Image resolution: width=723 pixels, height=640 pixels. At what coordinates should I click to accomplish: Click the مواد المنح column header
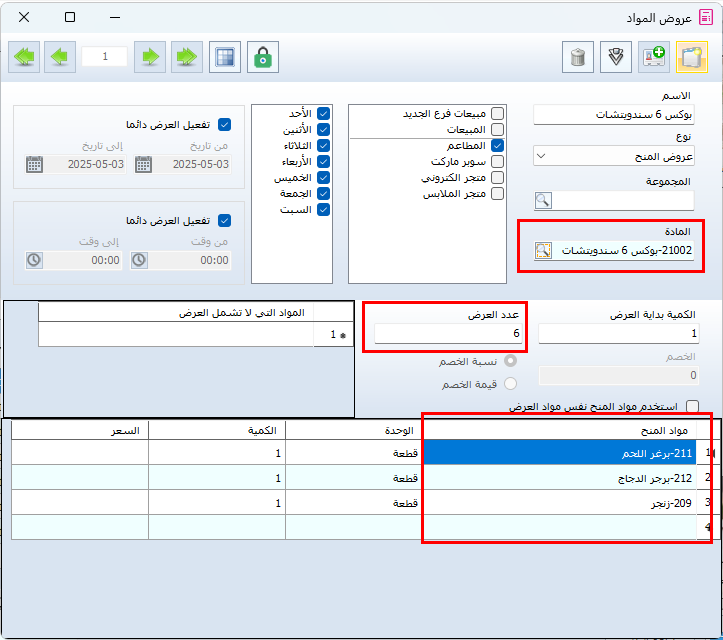tap(559, 430)
